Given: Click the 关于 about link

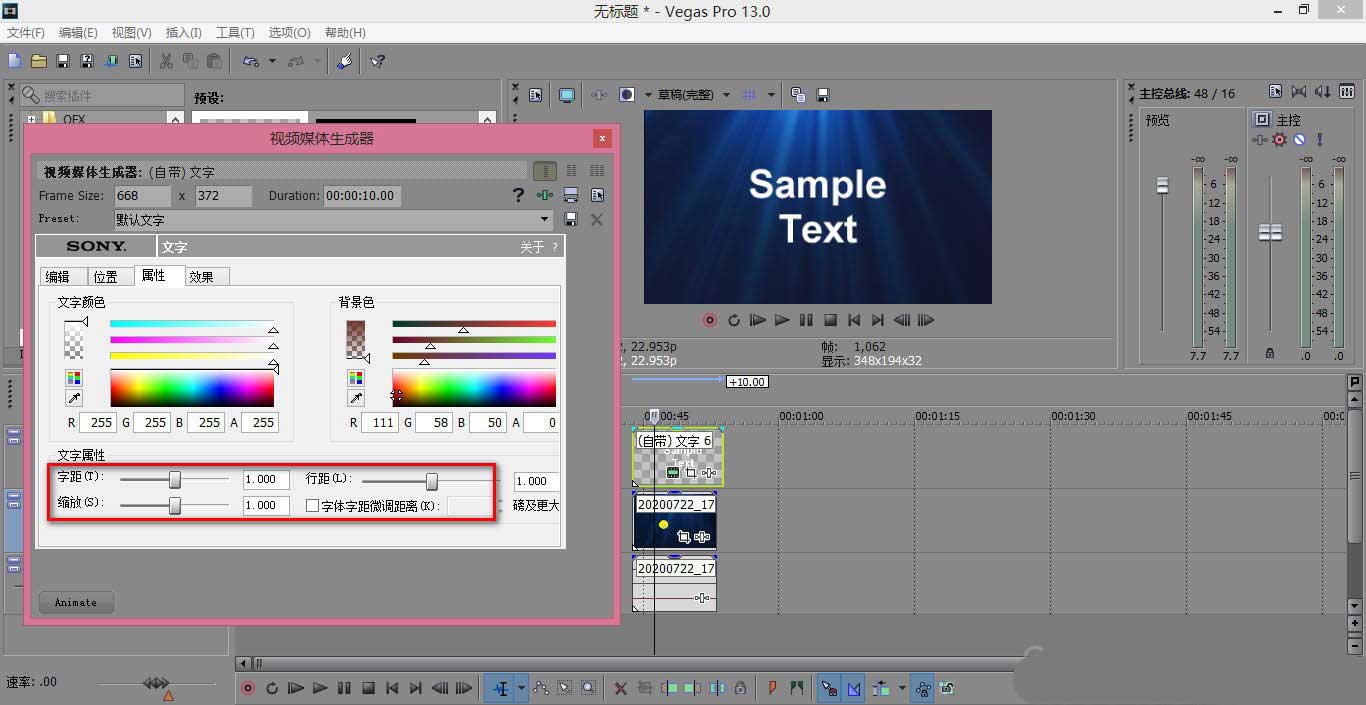Looking at the screenshot, I should click(x=533, y=247).
